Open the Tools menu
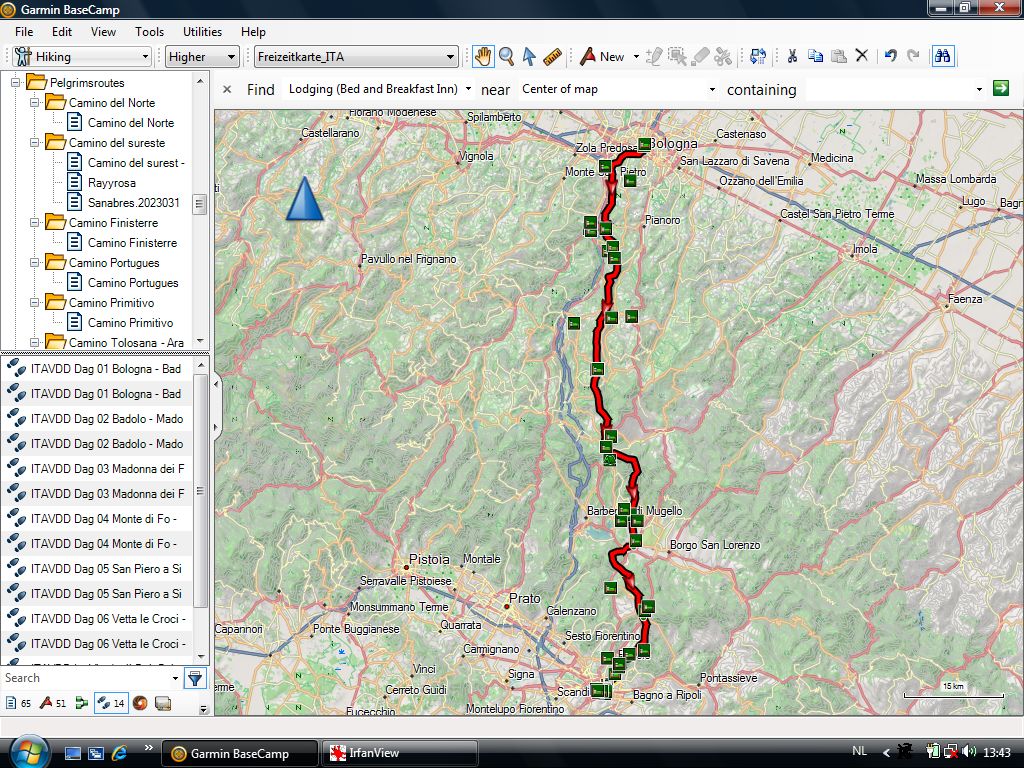1024x768 pixels. 149,32
